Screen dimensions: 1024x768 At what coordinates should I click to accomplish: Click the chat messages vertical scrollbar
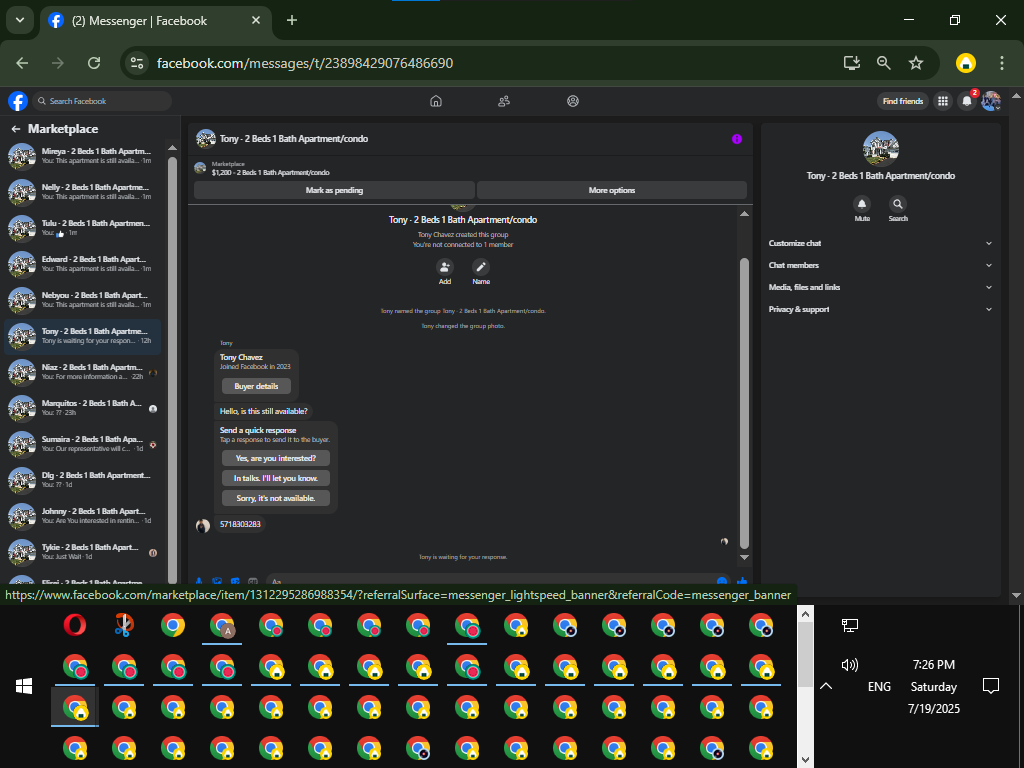(744, 403)
